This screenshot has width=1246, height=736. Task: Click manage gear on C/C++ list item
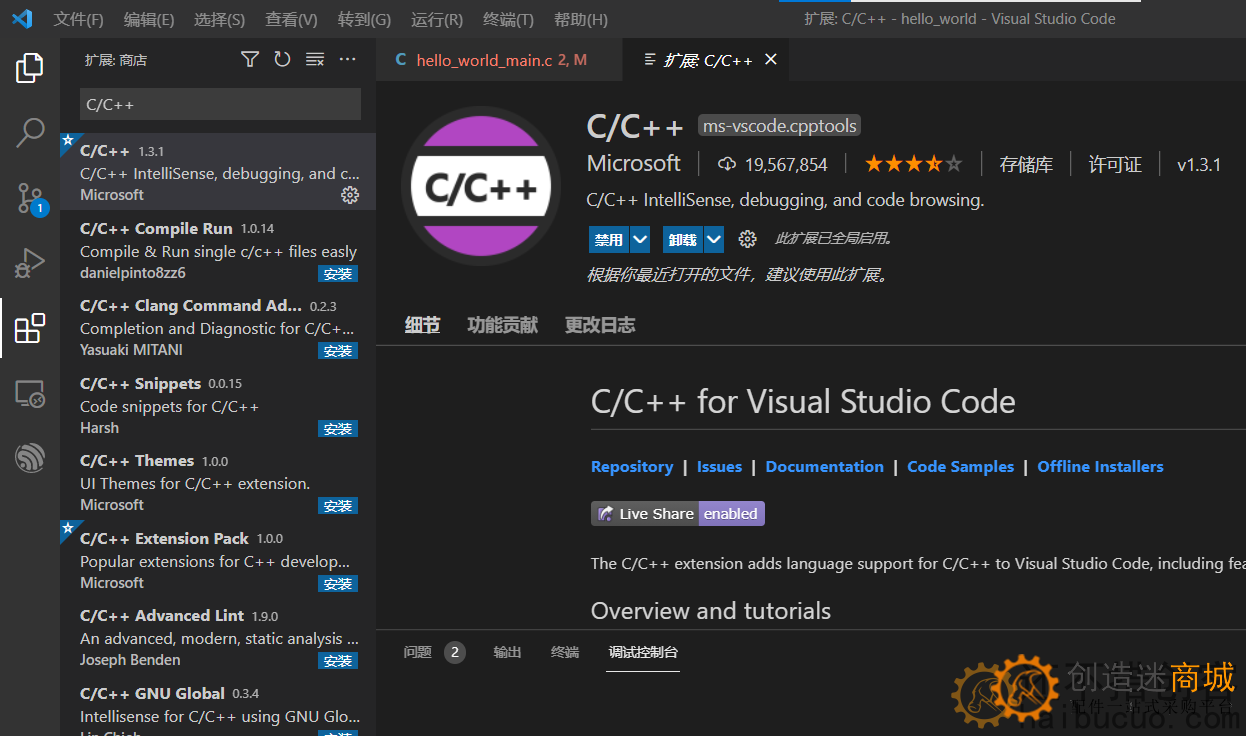tap(350, 195)
